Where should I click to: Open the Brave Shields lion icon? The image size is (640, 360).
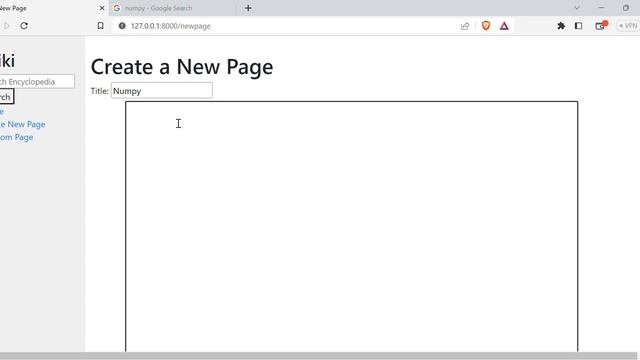click(x=486, y=26)
